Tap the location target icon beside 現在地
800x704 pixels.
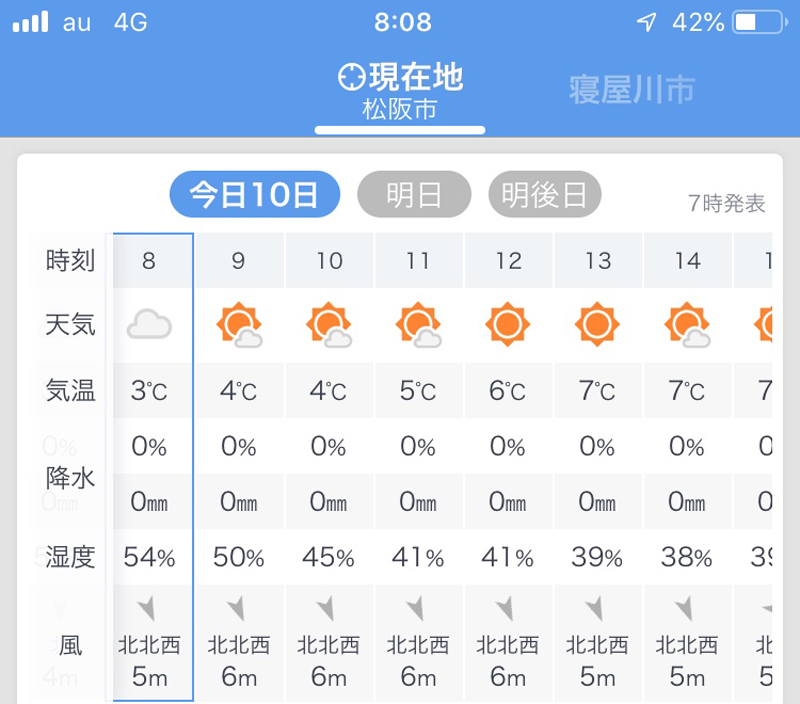click(x=352, y=77)
